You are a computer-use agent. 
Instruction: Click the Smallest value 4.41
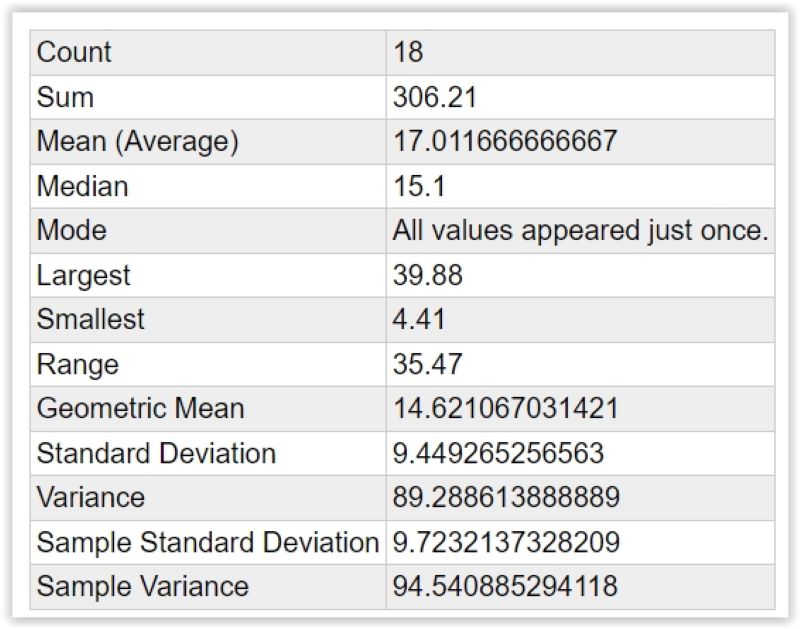pos(419,319)
